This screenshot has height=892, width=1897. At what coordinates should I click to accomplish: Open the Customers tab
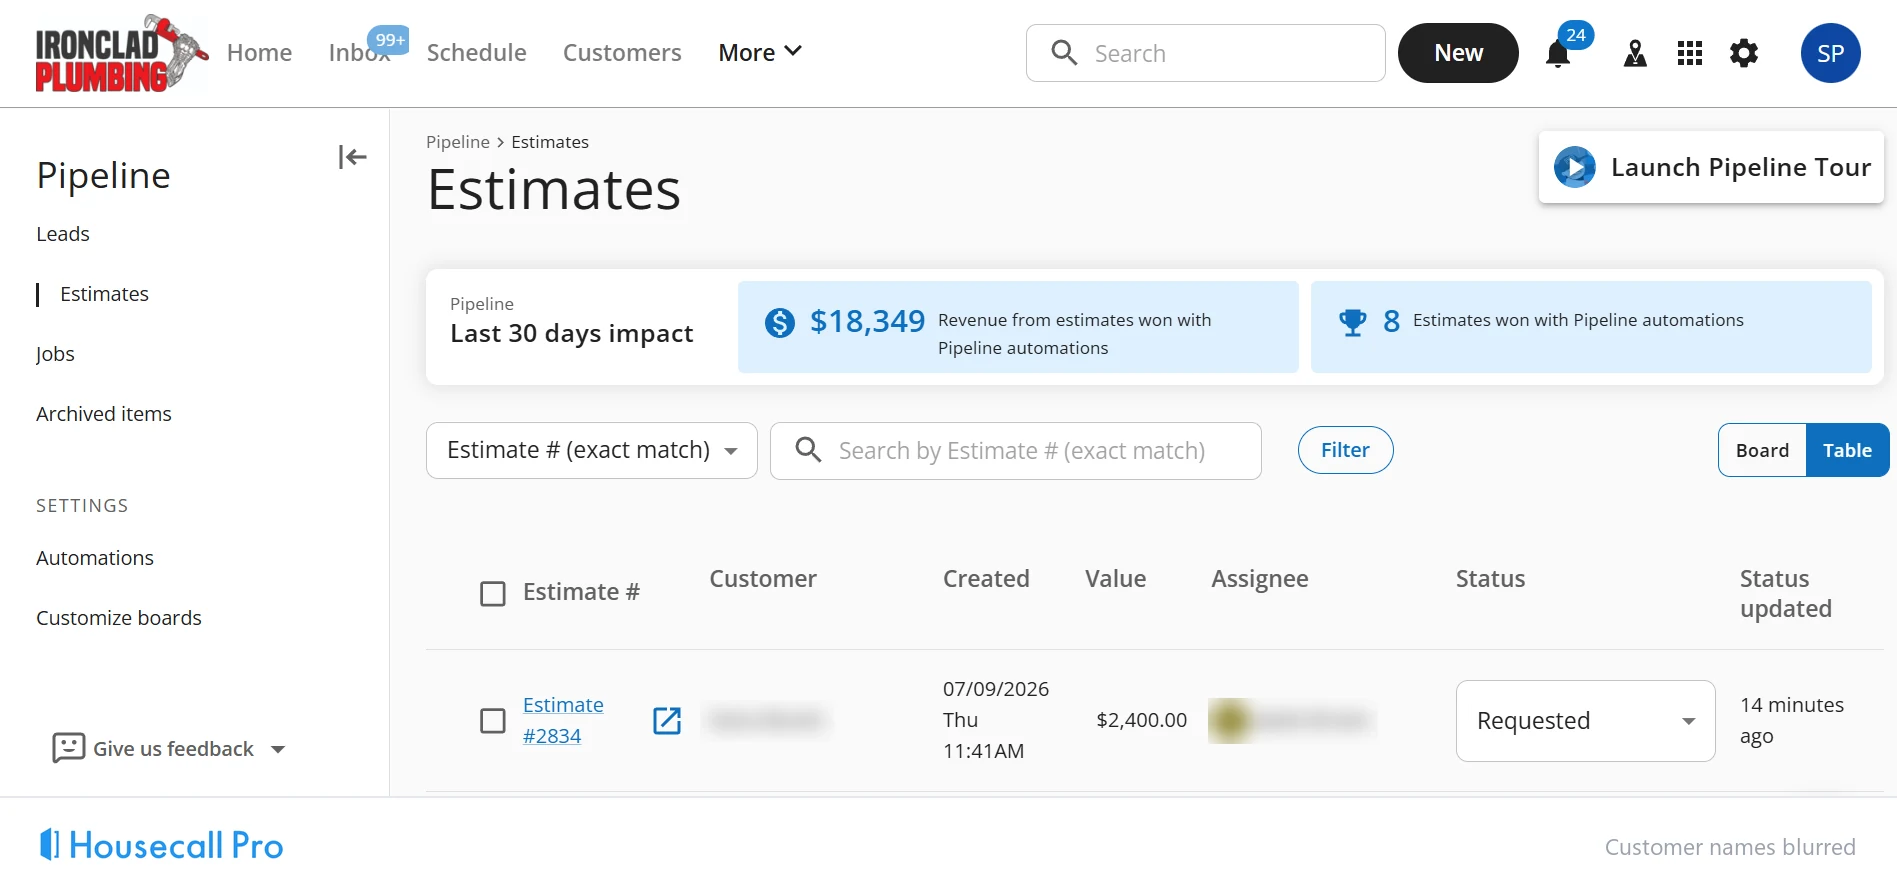[622, 52]
